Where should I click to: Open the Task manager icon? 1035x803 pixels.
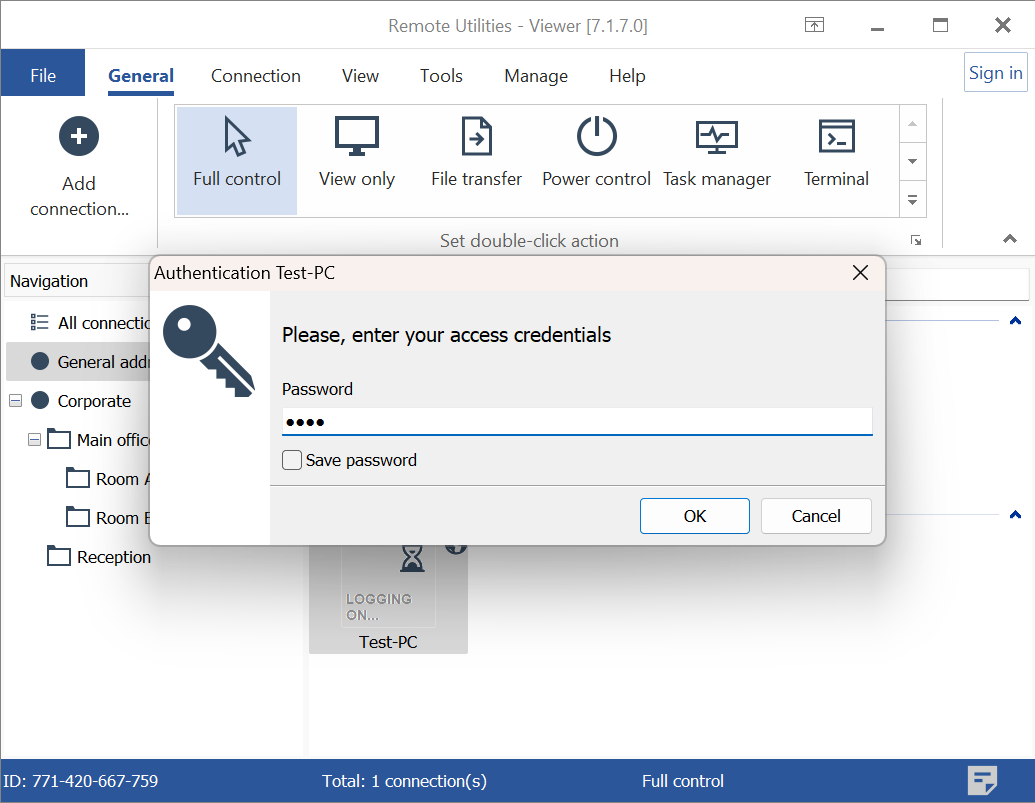pos(717,138)
